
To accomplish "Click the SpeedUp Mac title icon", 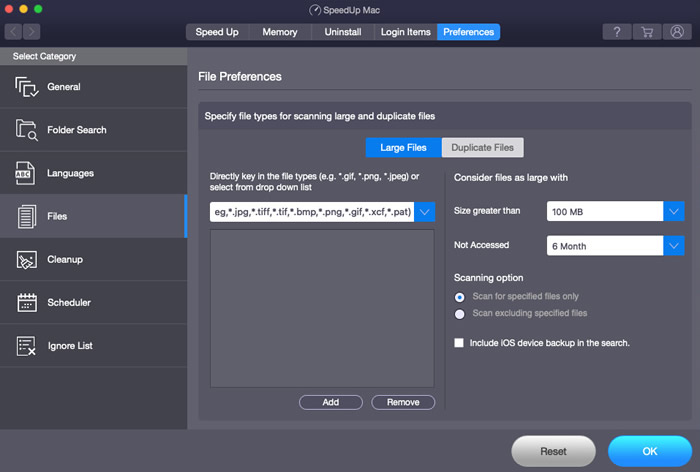I will coord(315,10).
